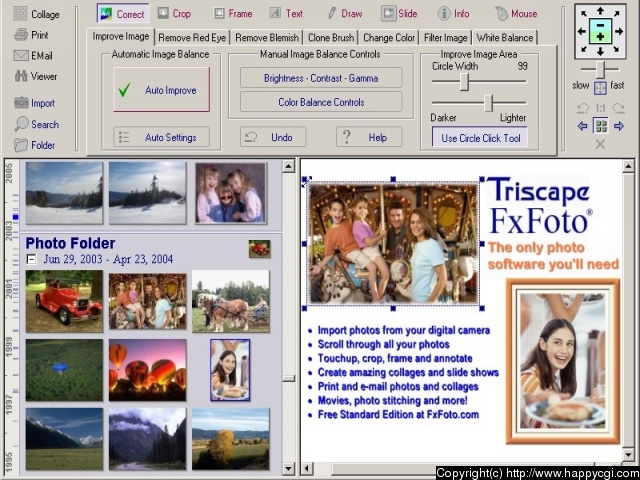Click the gray X delete icon
Image resolution: width=640 pixels, height=480 pixels.
tap(600, 144)
